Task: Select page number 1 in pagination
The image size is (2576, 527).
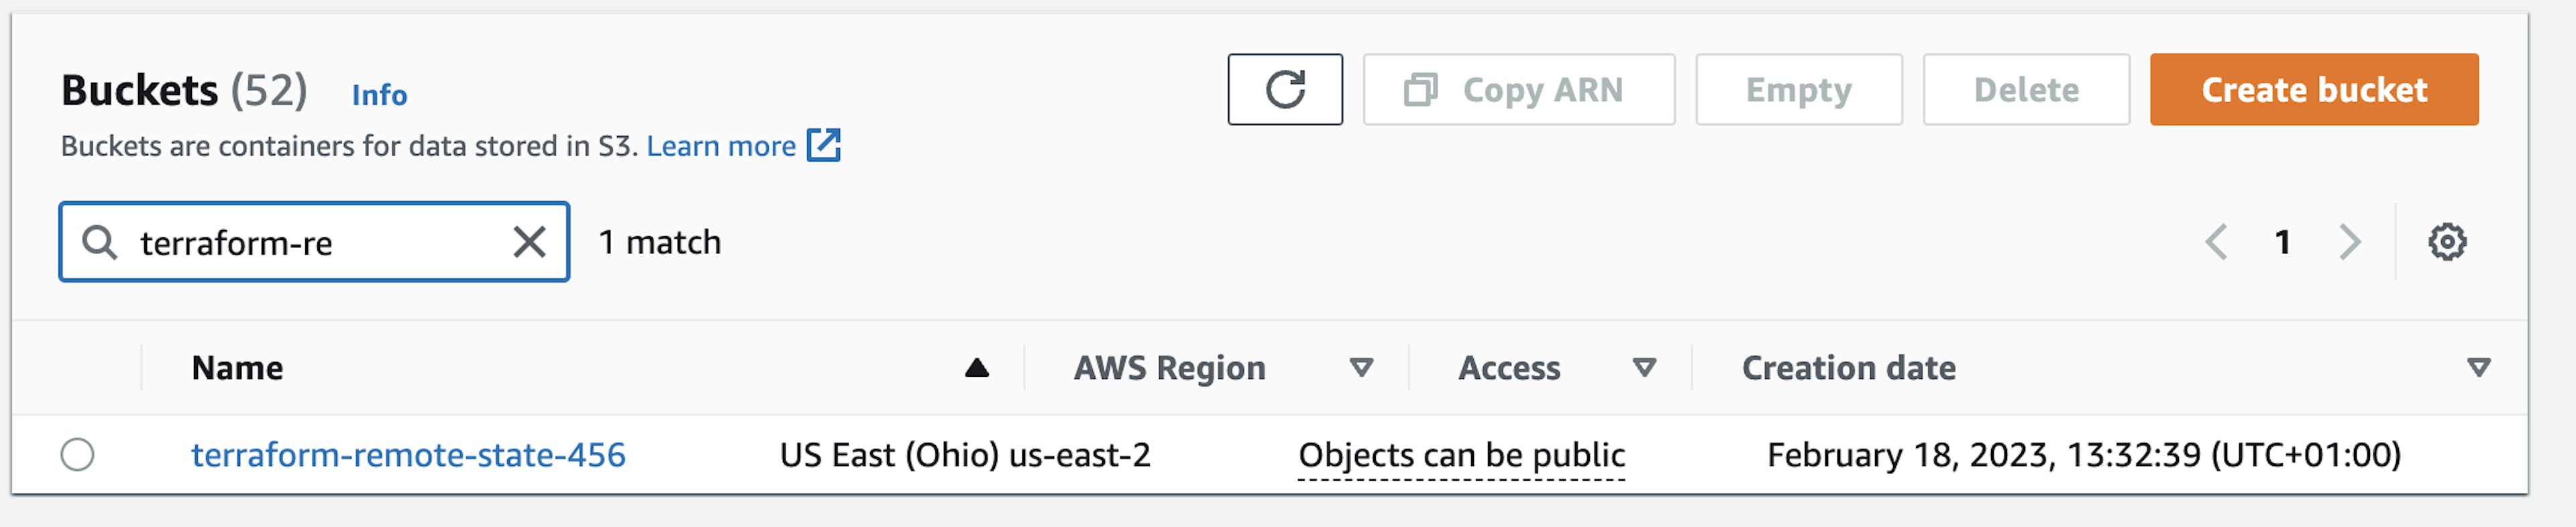Action: click(x=2282, y=242)
